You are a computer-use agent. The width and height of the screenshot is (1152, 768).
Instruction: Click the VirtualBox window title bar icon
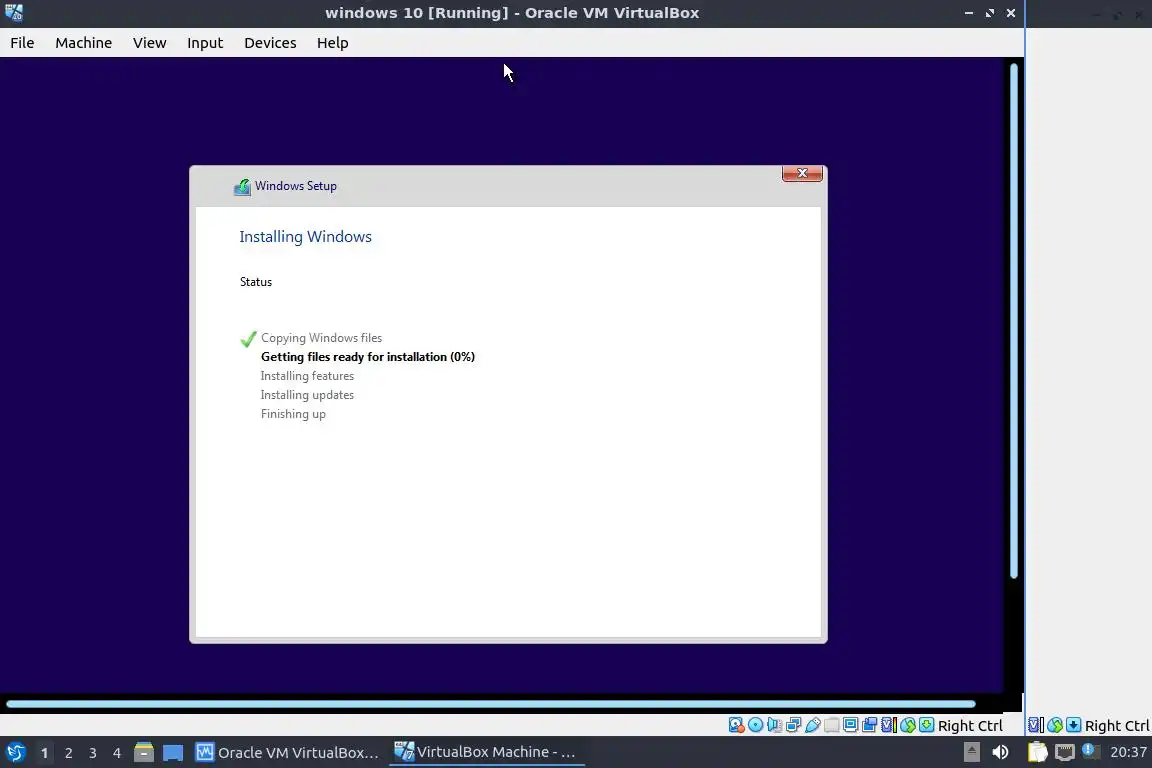[14, 12]
